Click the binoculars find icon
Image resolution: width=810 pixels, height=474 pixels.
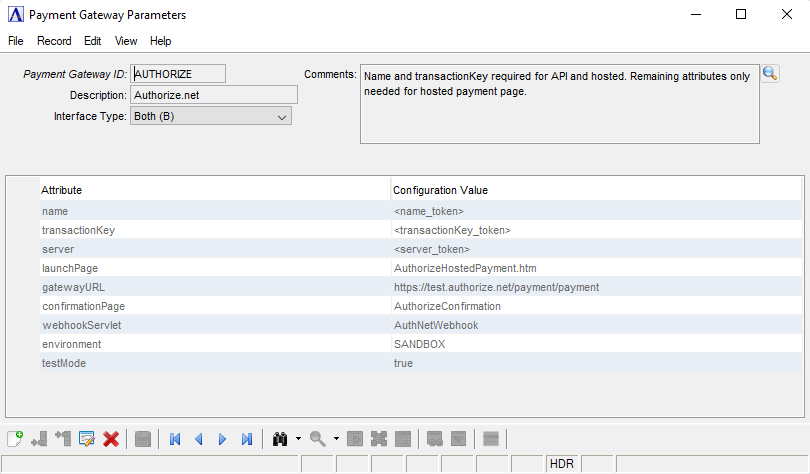point(279,439)
